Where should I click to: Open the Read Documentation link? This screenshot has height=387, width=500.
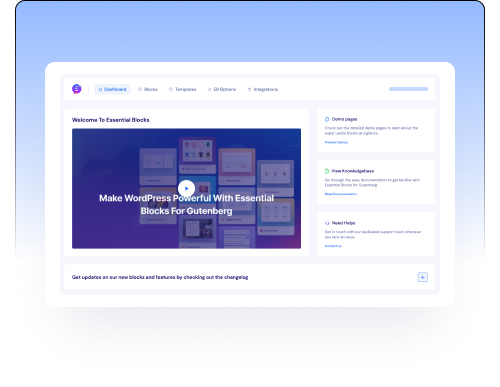click(x=341, y=194)
